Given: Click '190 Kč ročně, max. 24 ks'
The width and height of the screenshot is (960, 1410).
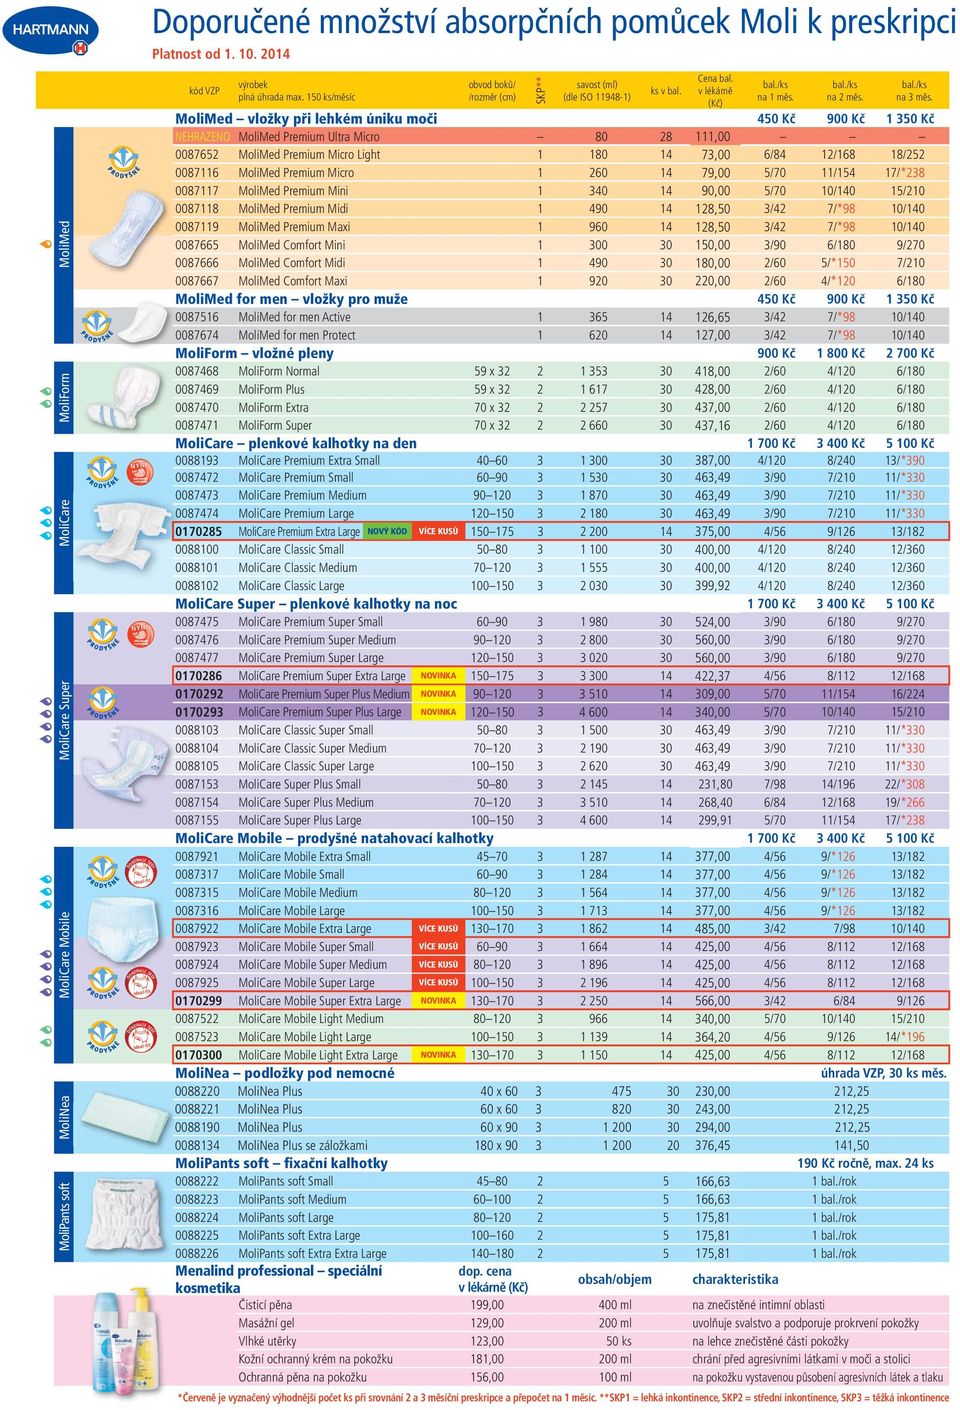Looking at the screenshot, I should click(x=865, y=1163).
